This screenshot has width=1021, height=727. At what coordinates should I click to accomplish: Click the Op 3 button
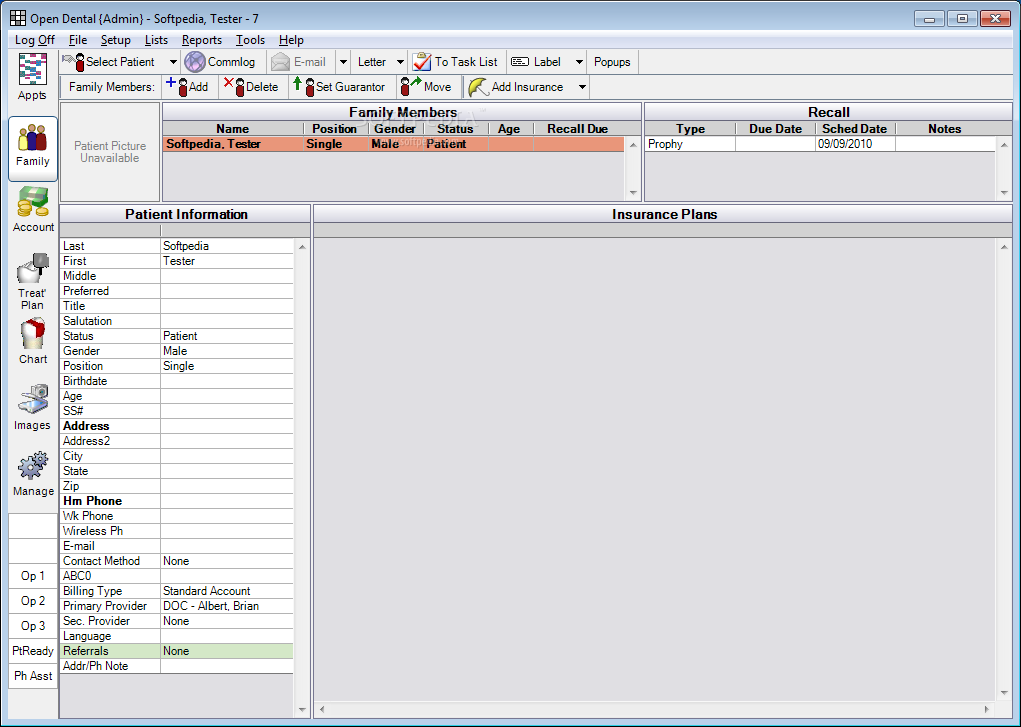(x=33, y=625)
